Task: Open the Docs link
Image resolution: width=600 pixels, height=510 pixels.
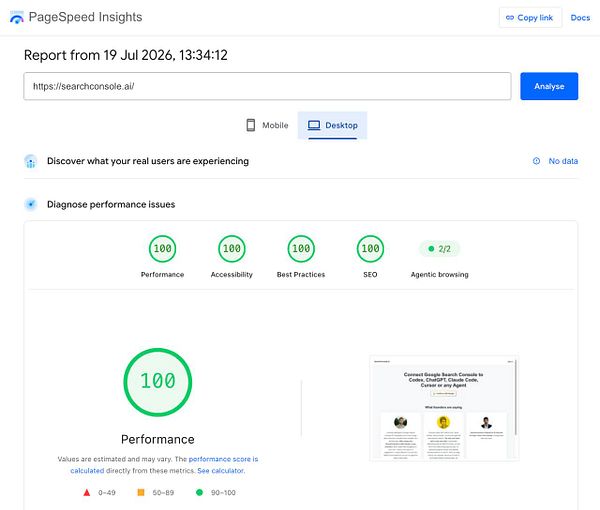Action: point(580,18)
